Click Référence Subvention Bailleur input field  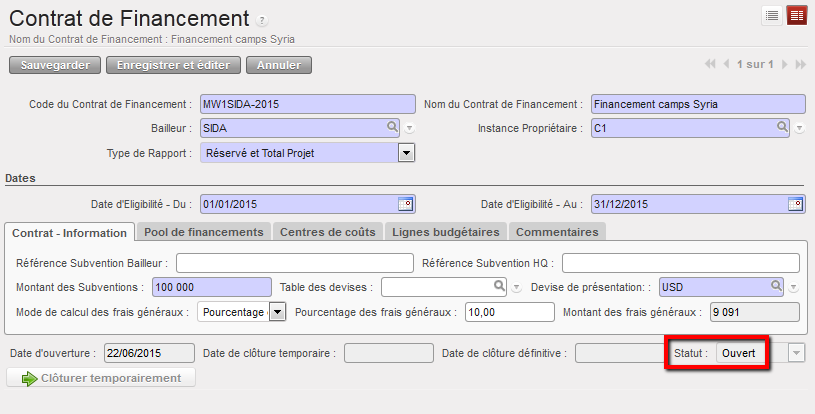click(294, 263)
